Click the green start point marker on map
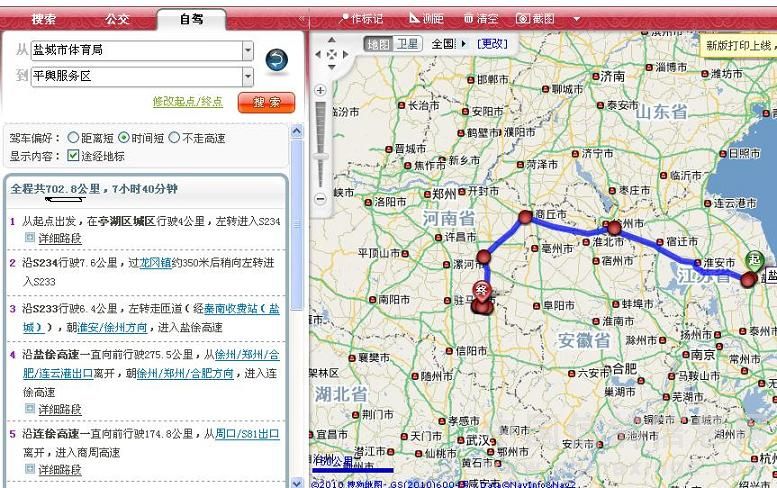 (x=755, y=260)
